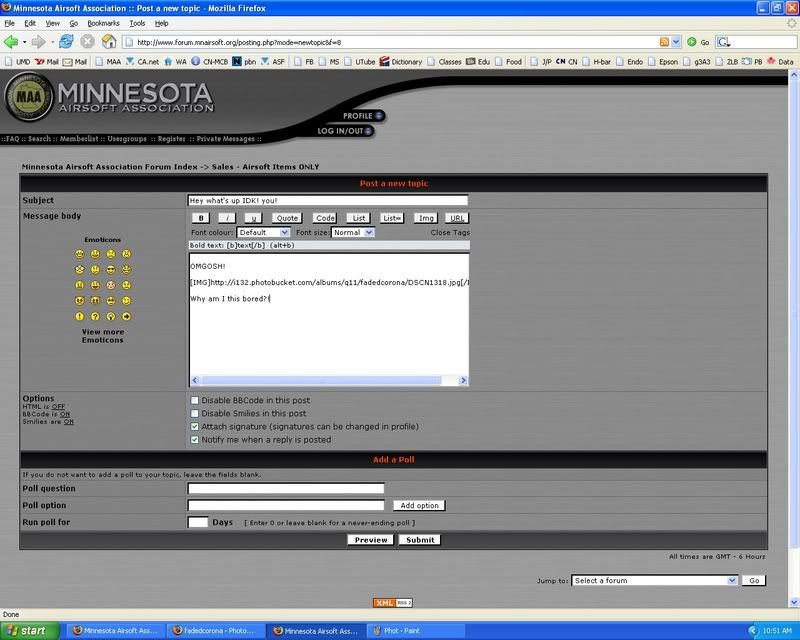Insert the exclamation mark emoticon
800x640 pixels.
coord(79,316)
